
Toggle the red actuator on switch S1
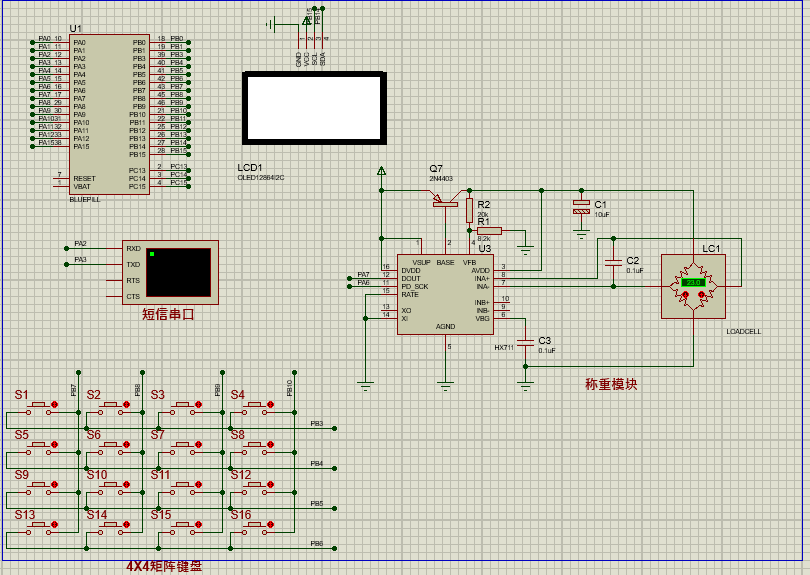pos(55,405)
